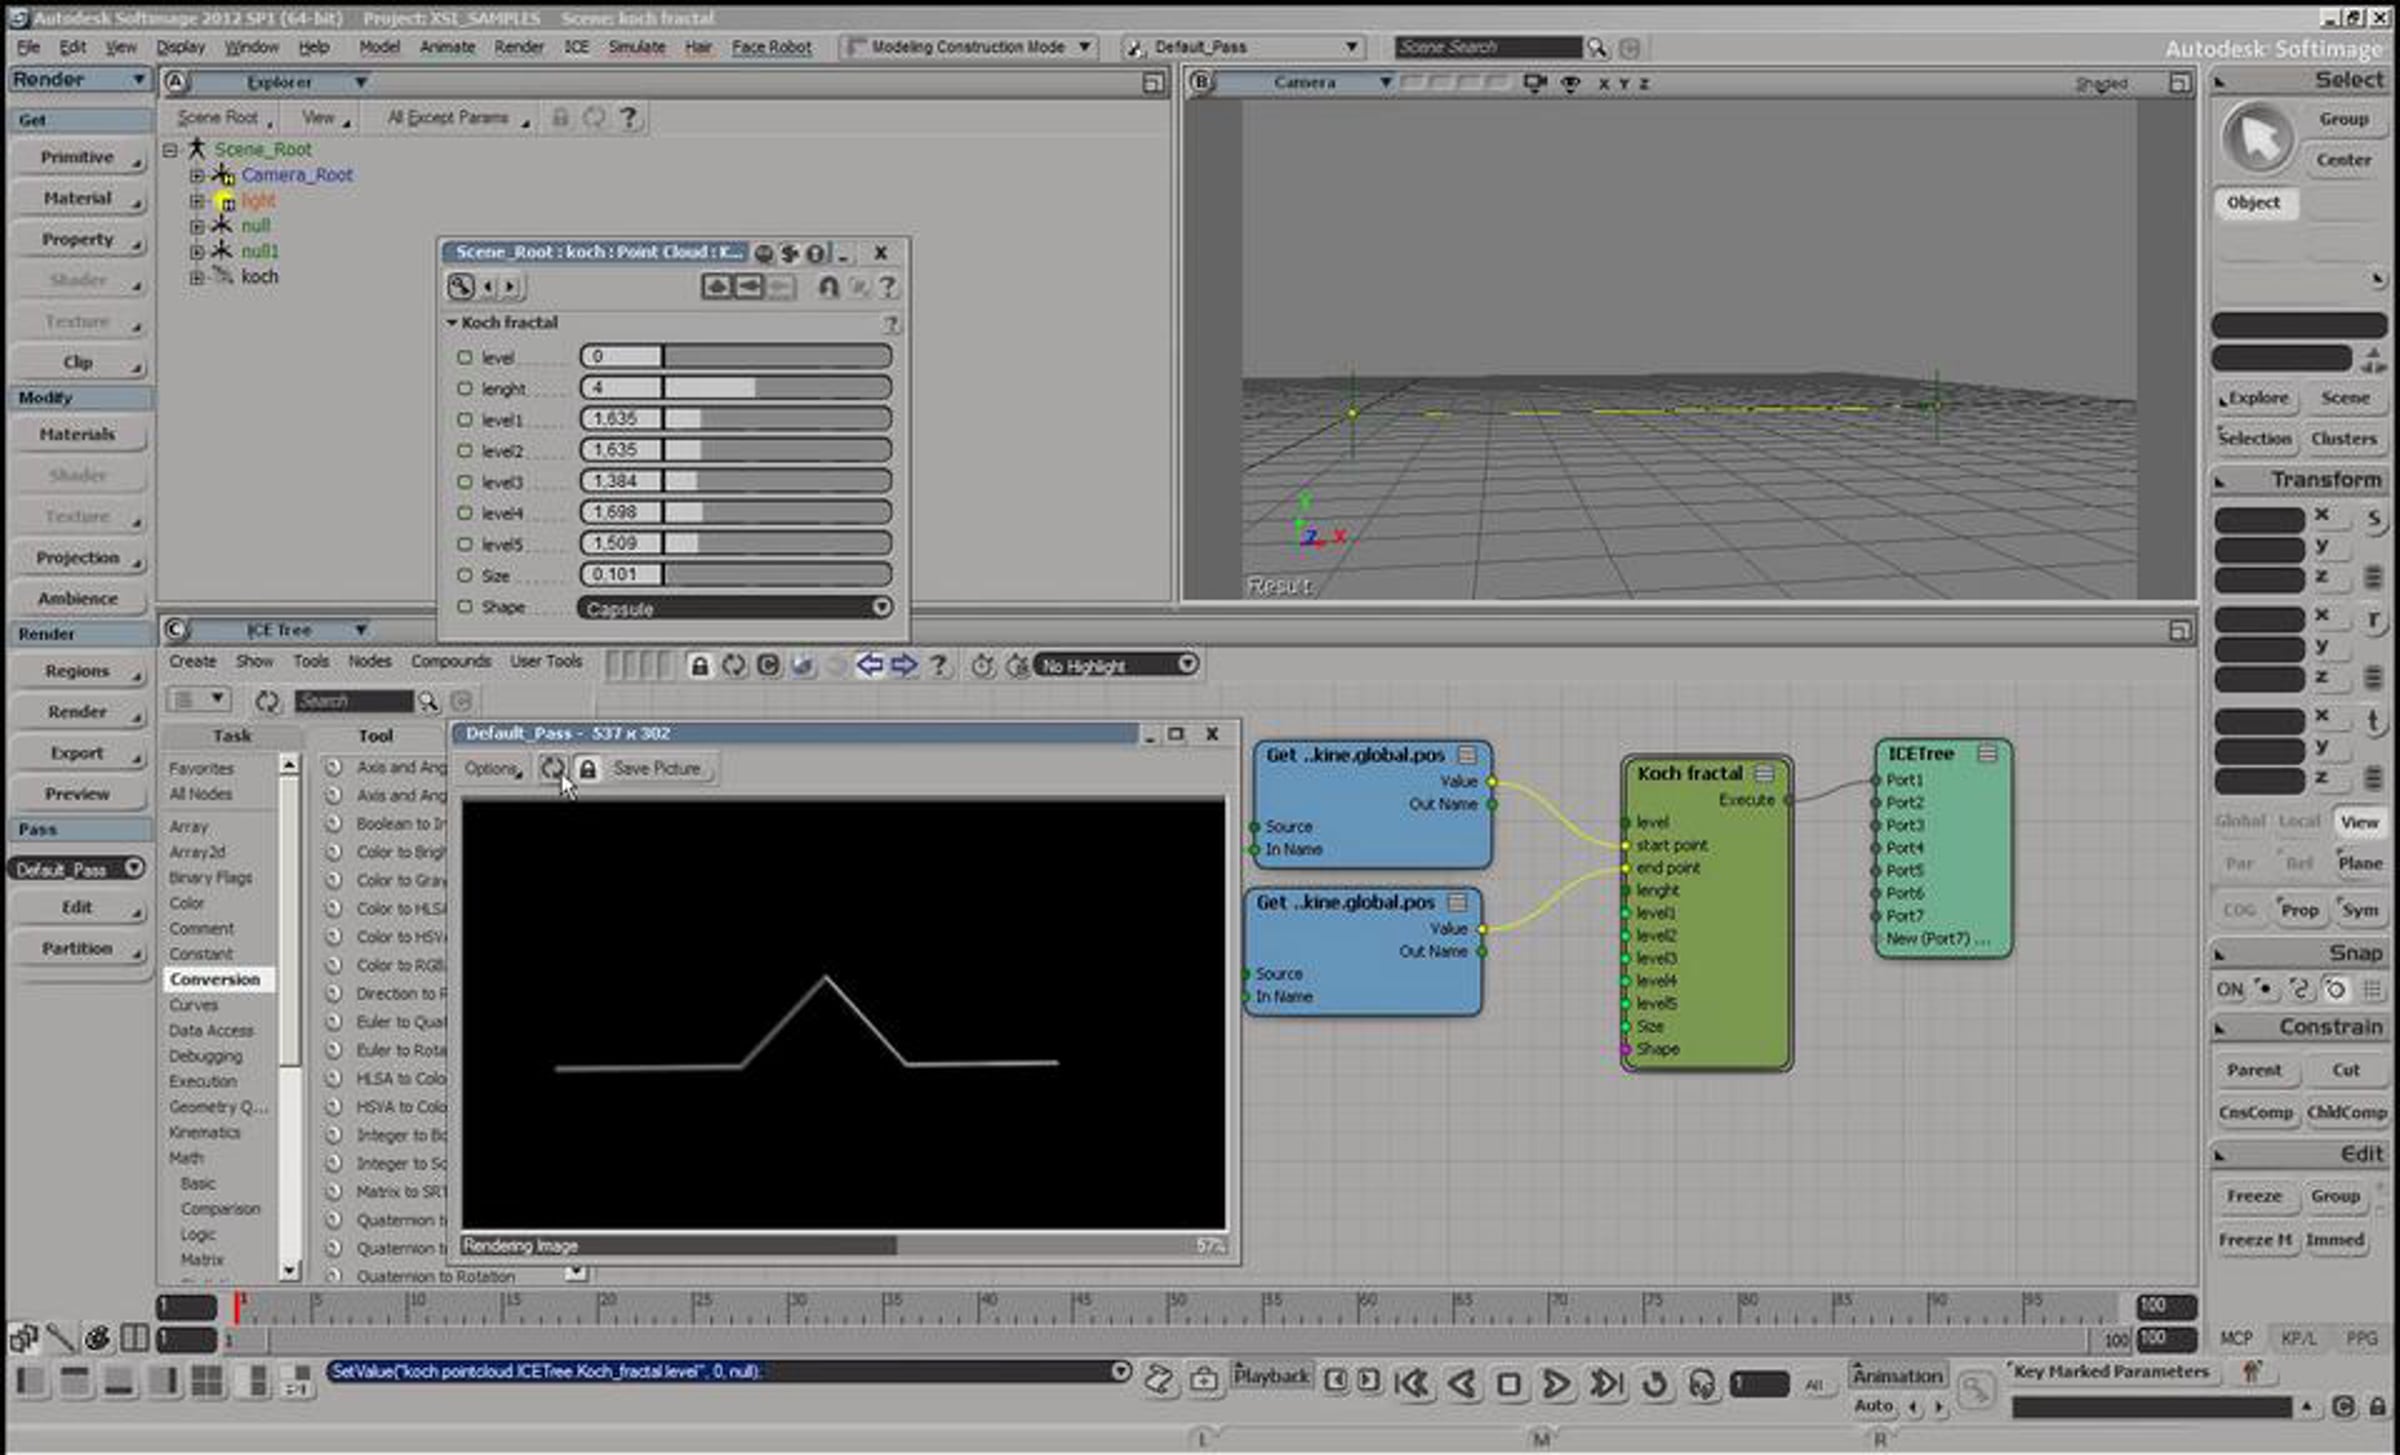Toggle the loop playback icon

point(1655,1384)
